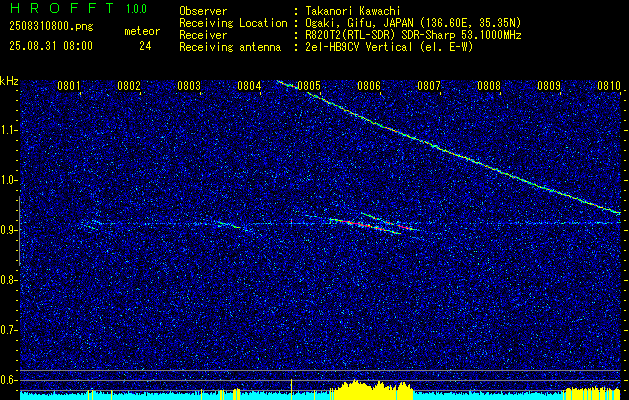
Task: Click time marker 0801
Action: [69, 86]
